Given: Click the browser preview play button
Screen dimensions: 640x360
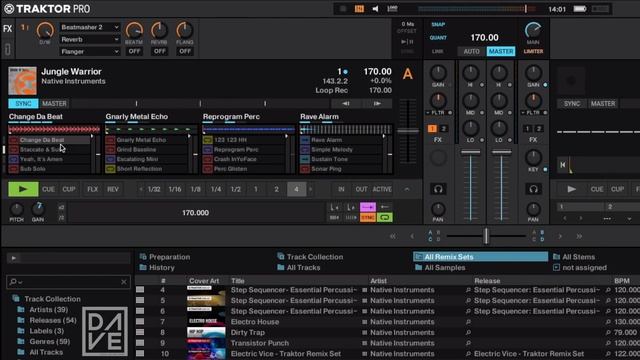Looking at the screenshot, I should tap(13, 258).
